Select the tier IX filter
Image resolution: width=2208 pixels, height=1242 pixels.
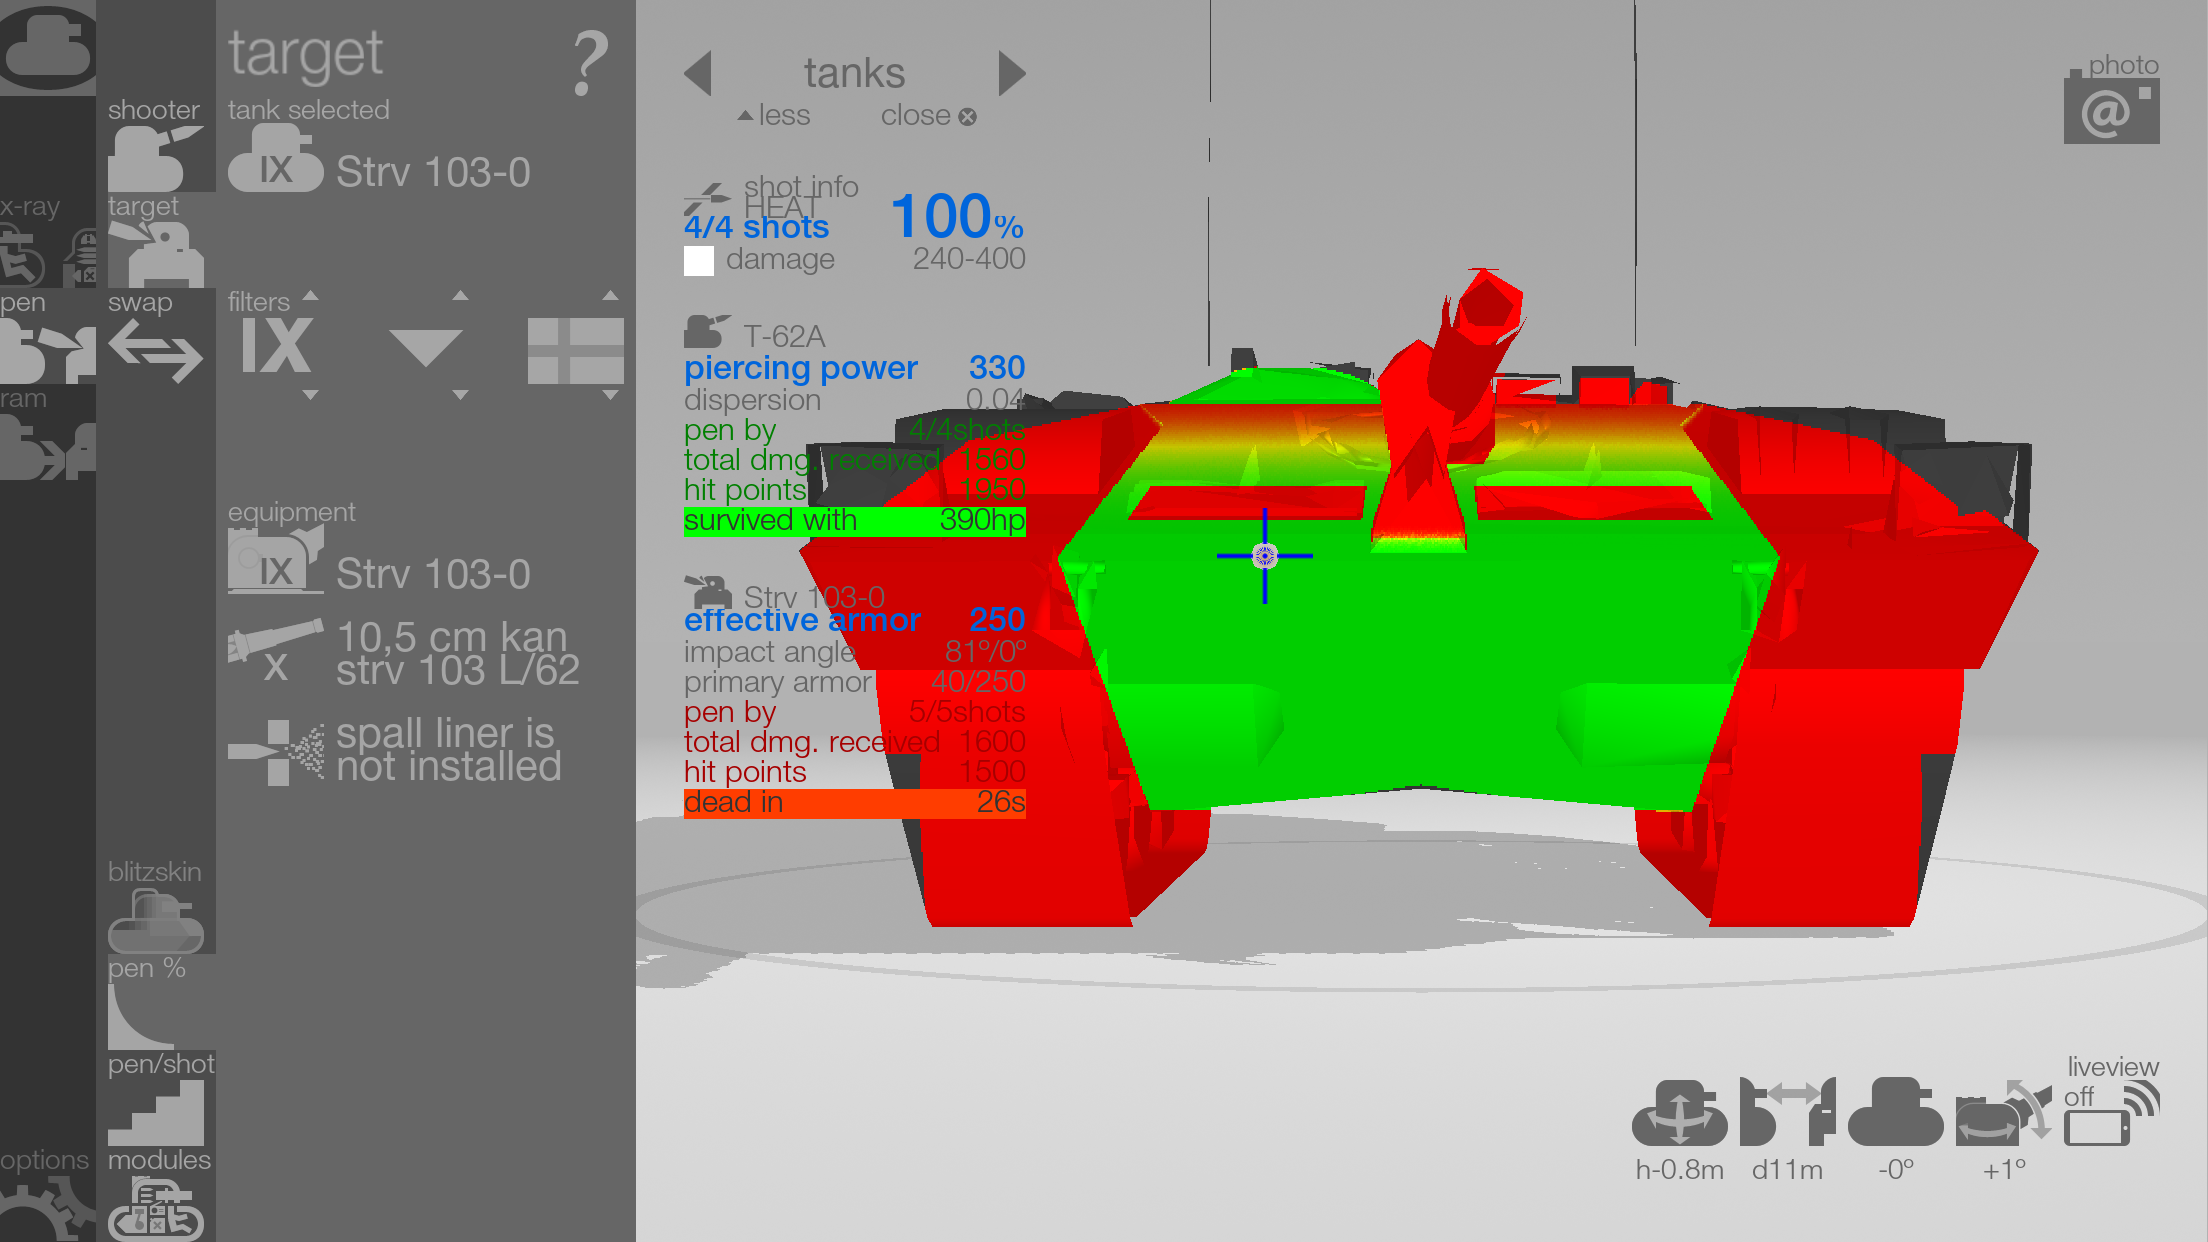(x=276, y=346)
